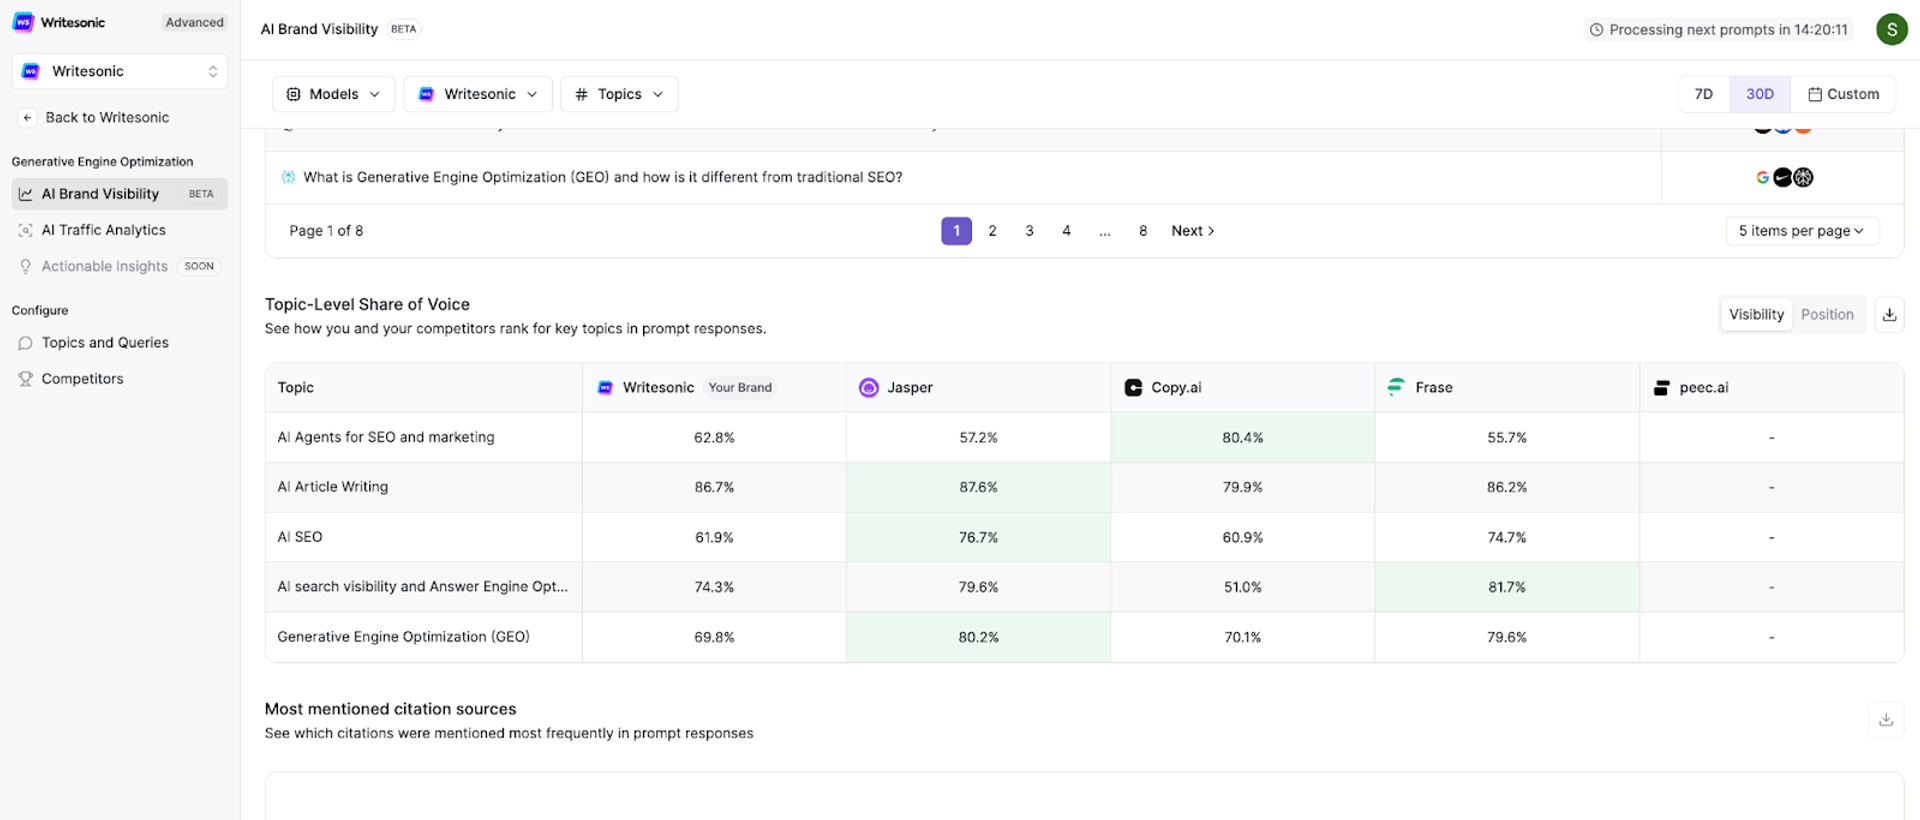Click Jasper's highlighted 87.6% cell
Screen dimensions: 1920x820
(978, 487)
